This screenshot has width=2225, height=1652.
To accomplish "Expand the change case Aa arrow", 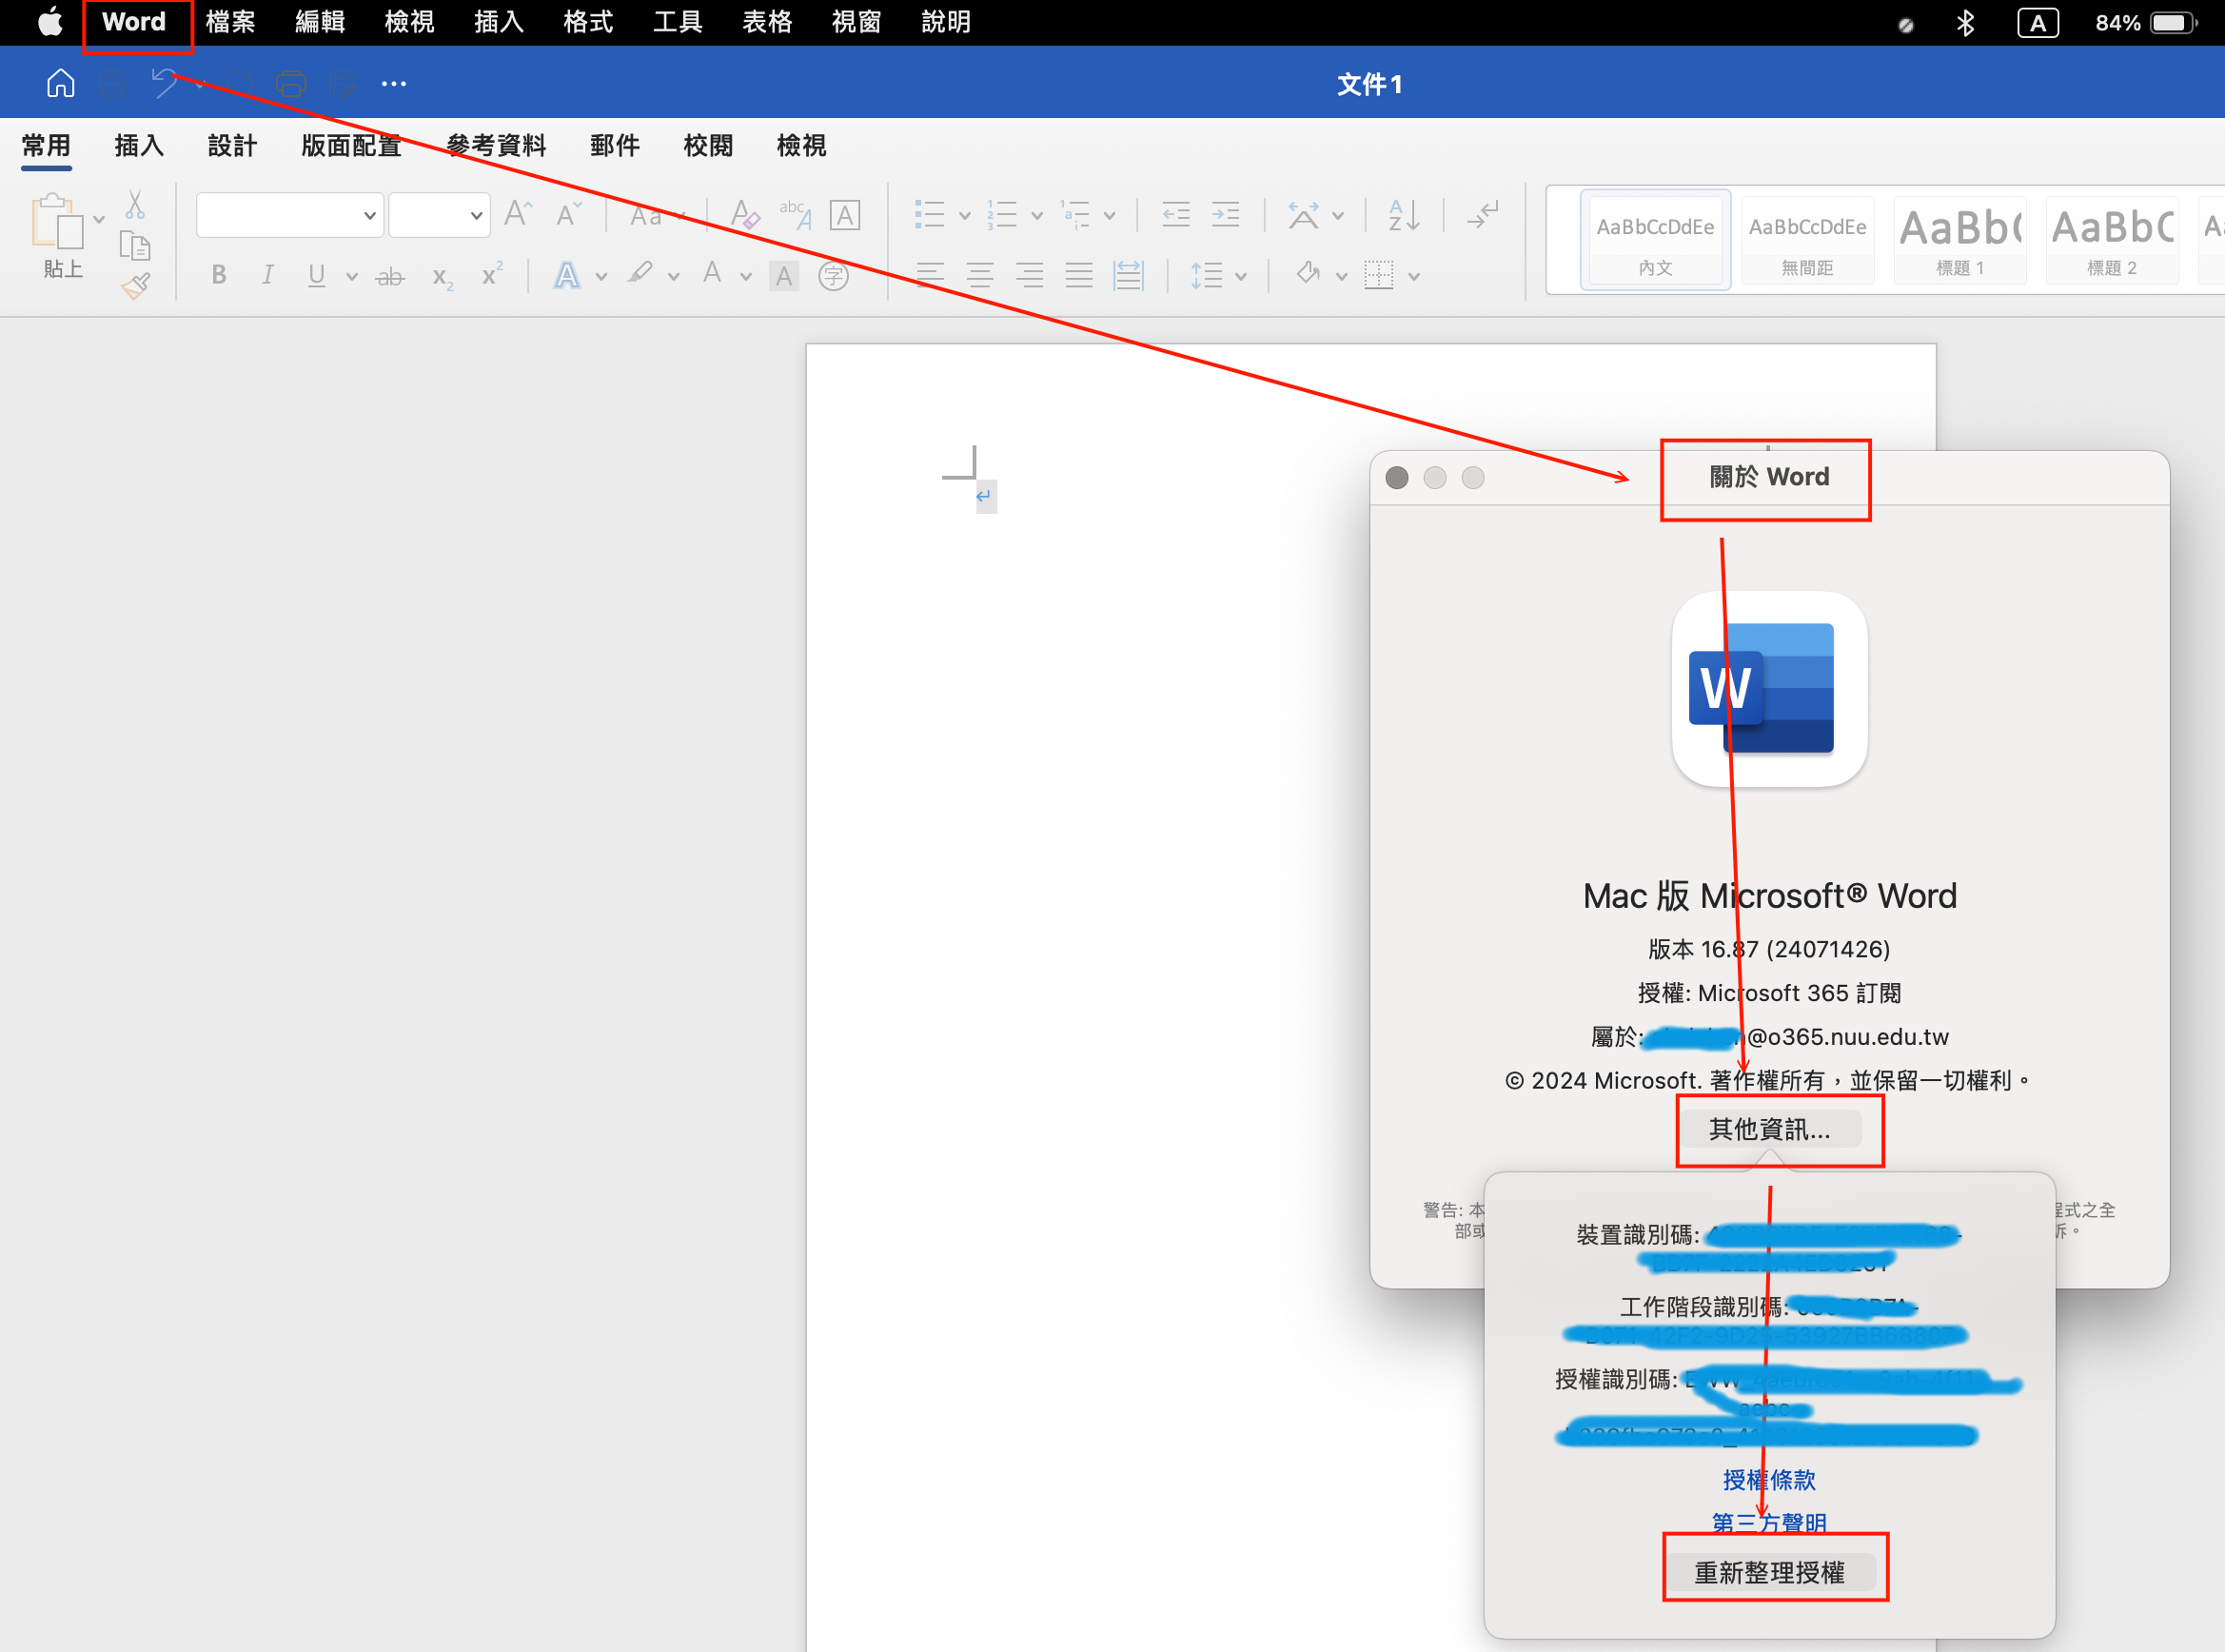I will point(682,216).
